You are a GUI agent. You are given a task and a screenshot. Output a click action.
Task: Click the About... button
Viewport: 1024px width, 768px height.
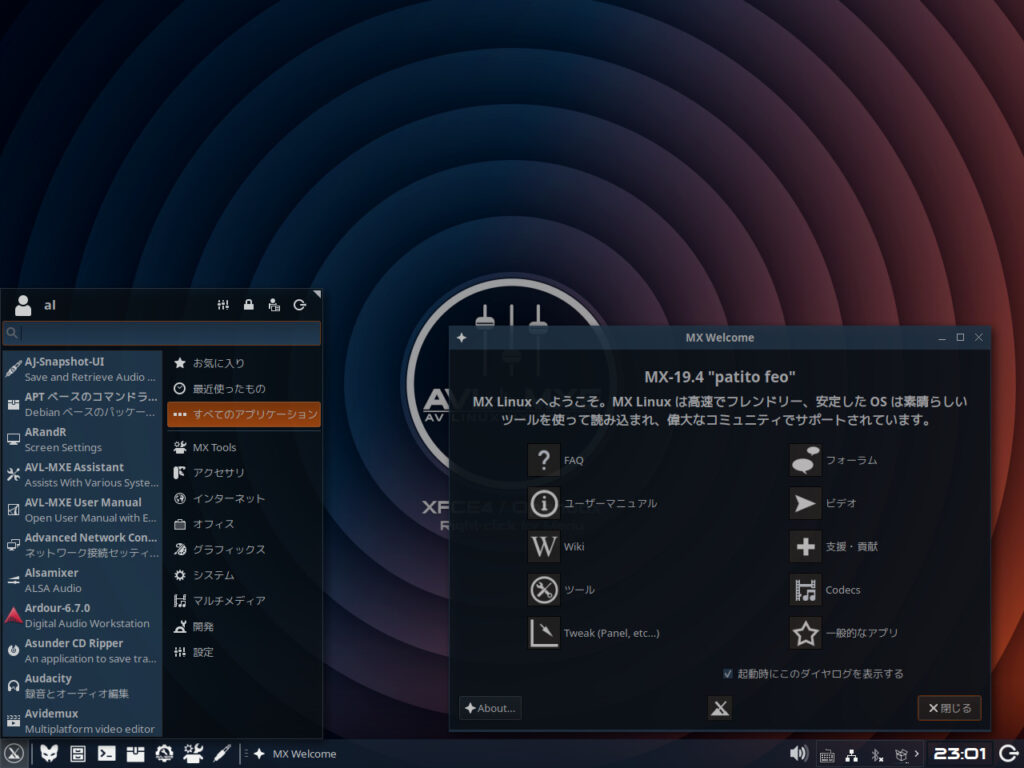pos(490,707)
